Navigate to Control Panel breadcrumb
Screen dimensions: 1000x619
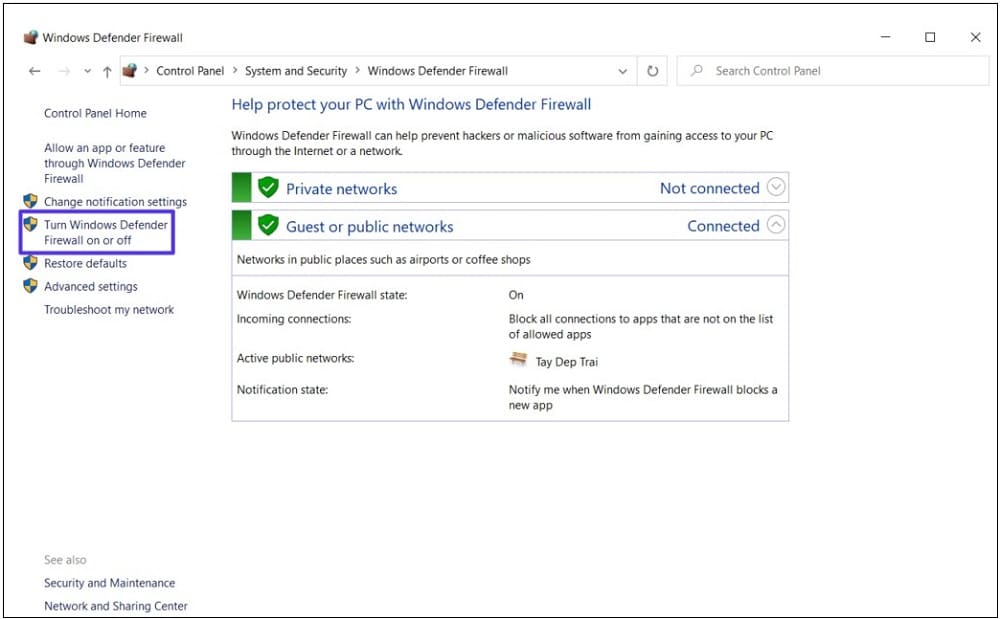point(190,71)
